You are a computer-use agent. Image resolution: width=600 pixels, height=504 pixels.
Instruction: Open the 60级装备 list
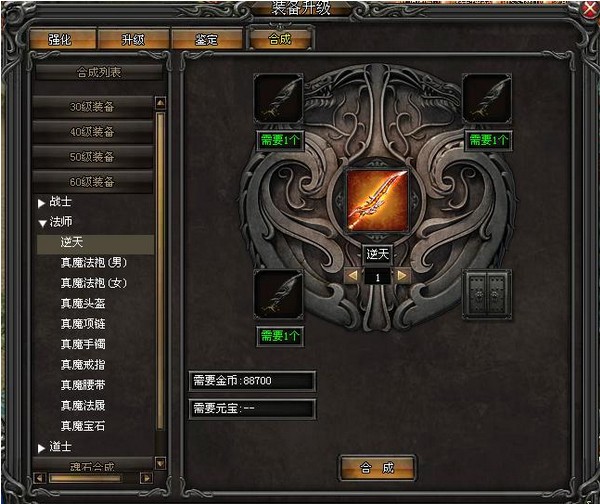coord(92,182)
